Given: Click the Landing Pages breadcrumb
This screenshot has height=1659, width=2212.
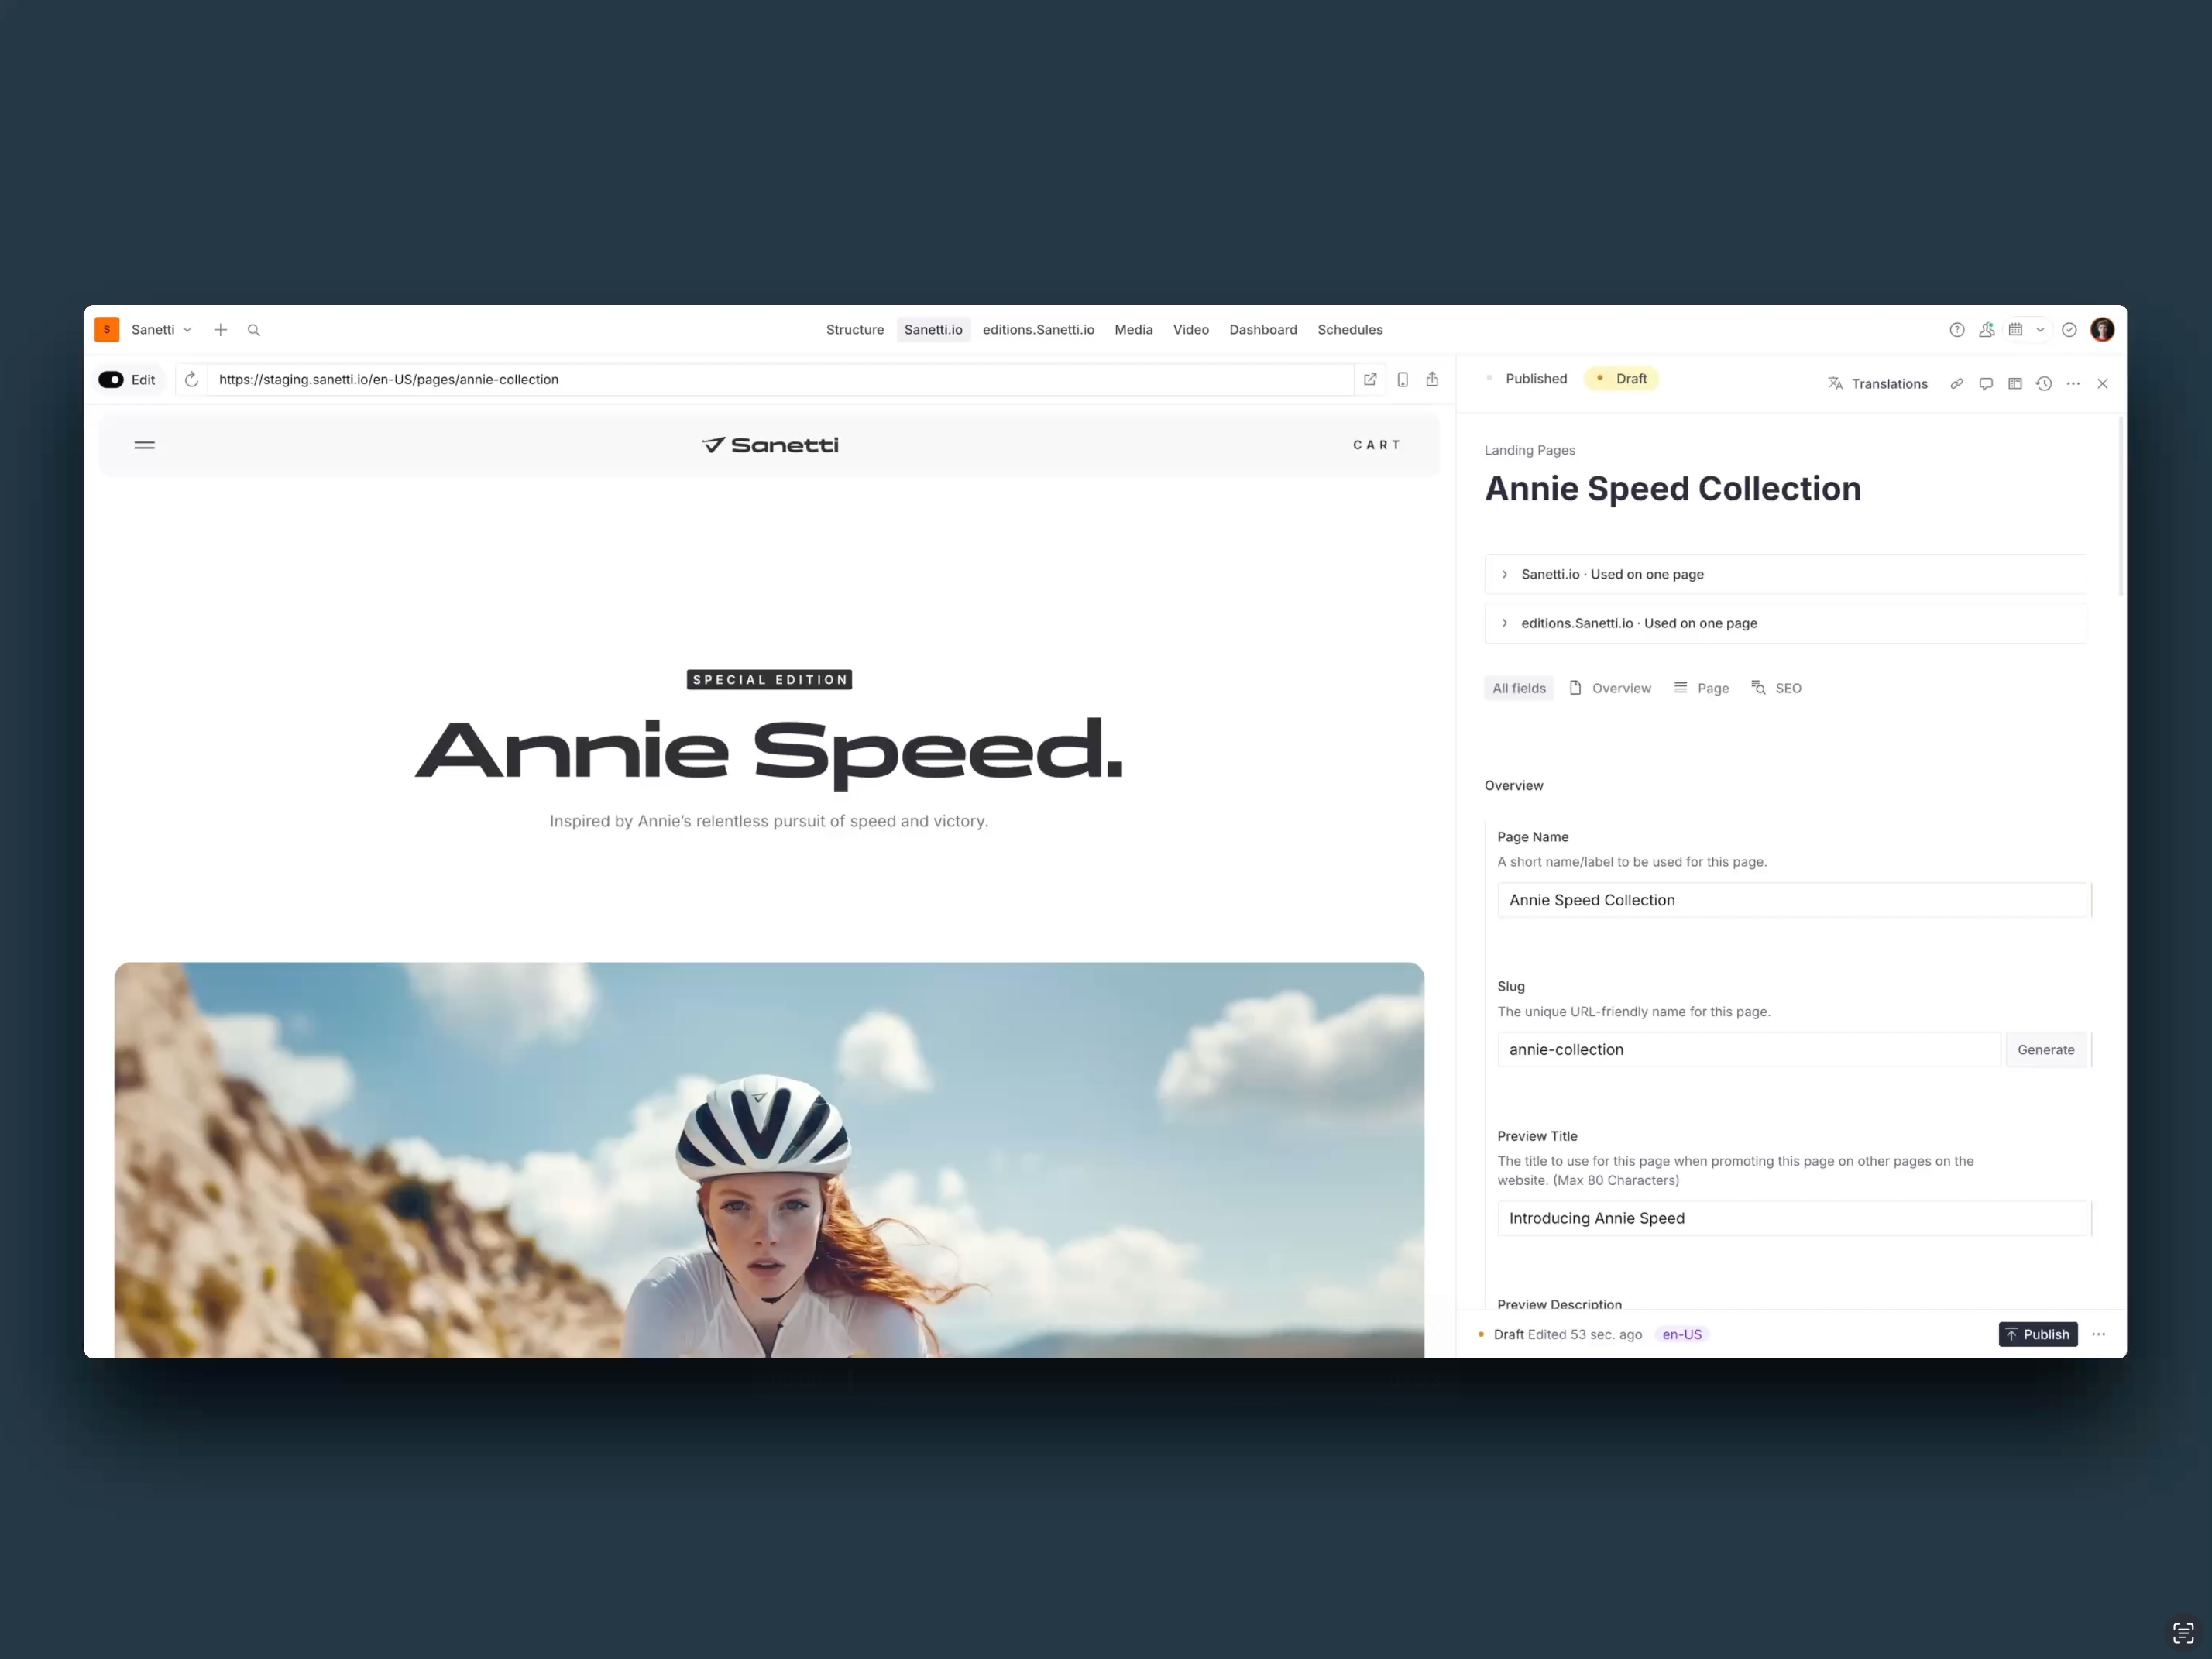Looking at the screenshot, I should click(1529, 450).
